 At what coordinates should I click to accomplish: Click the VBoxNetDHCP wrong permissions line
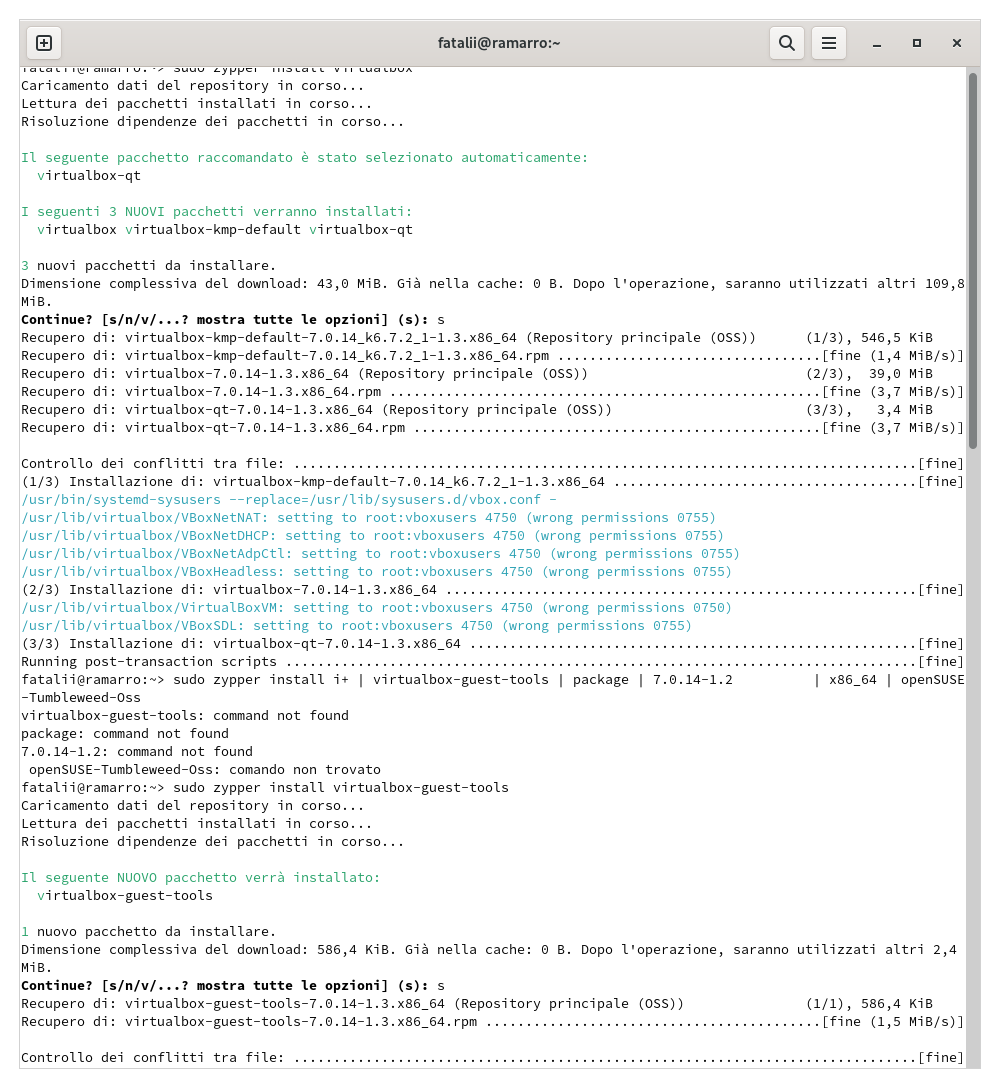pos(373,536)
